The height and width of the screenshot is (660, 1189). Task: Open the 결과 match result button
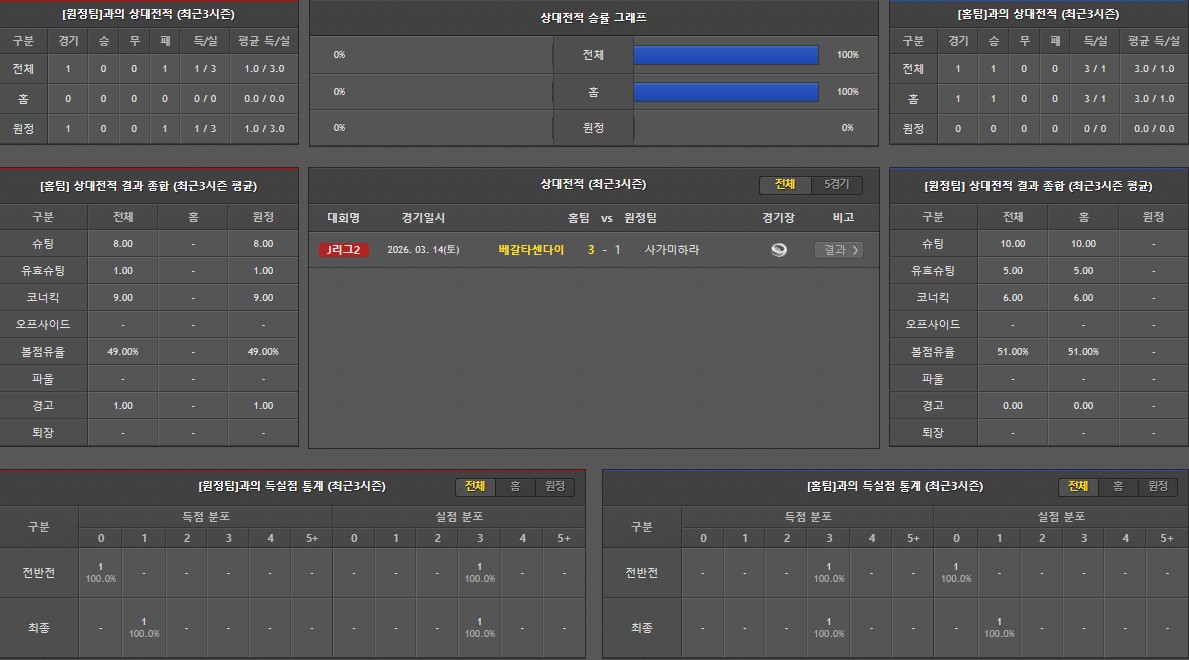point(838,250)
